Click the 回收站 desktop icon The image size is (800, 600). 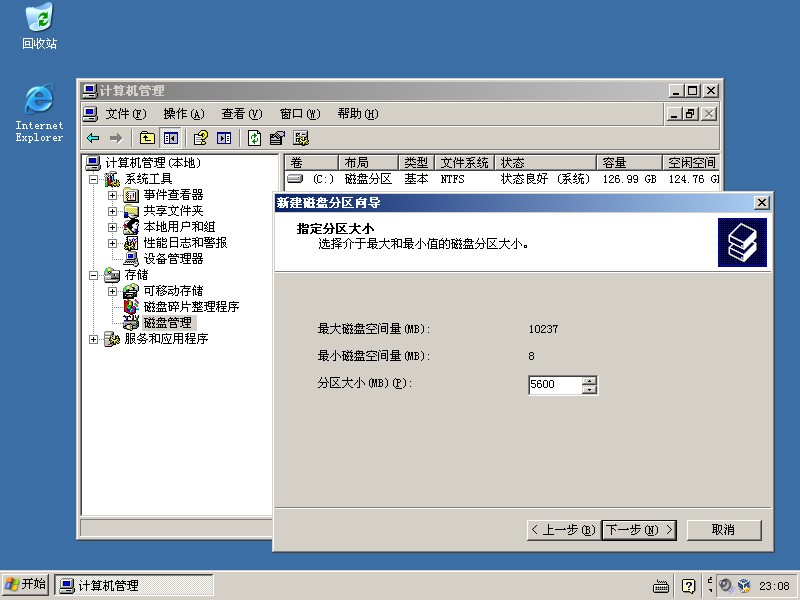[x=39, y=27]
